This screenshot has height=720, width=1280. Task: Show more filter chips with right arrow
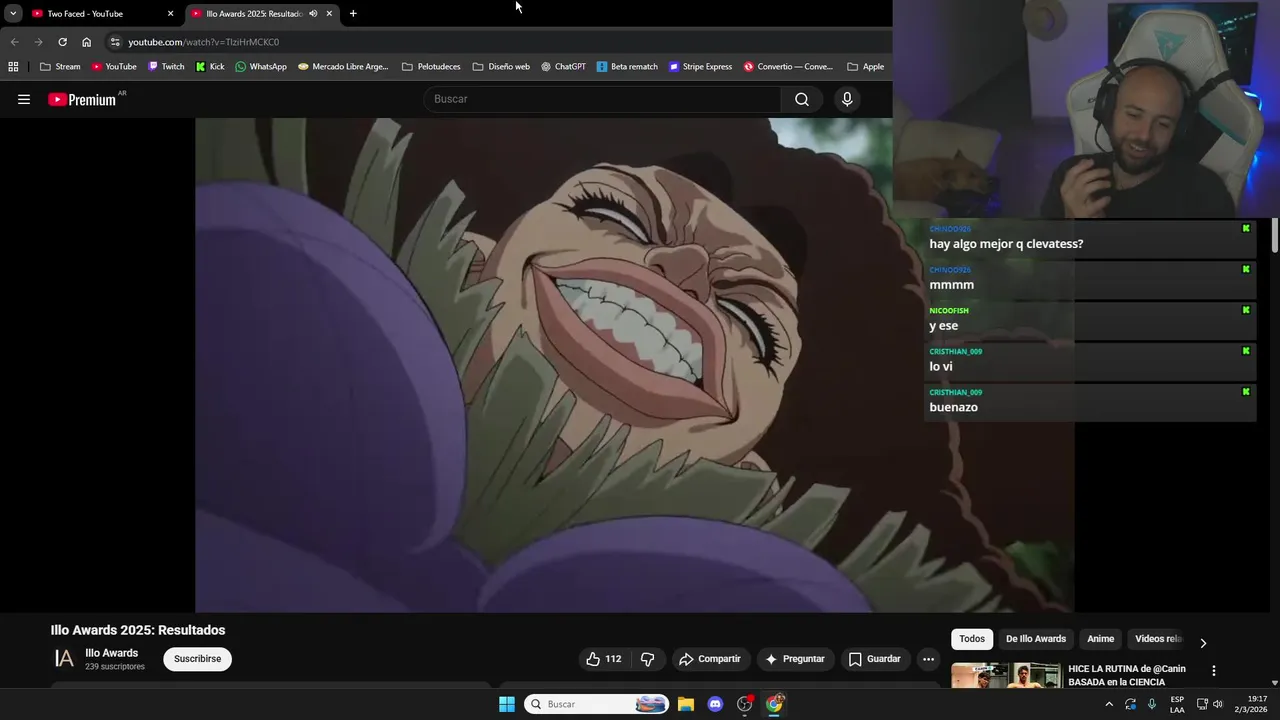(x=1203, y=643)
